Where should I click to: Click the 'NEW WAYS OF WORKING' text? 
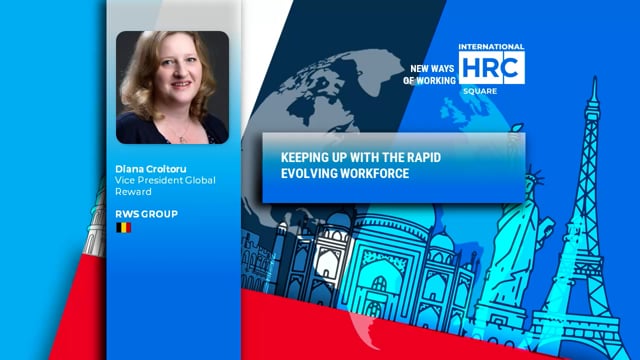(x=429, y=75)
